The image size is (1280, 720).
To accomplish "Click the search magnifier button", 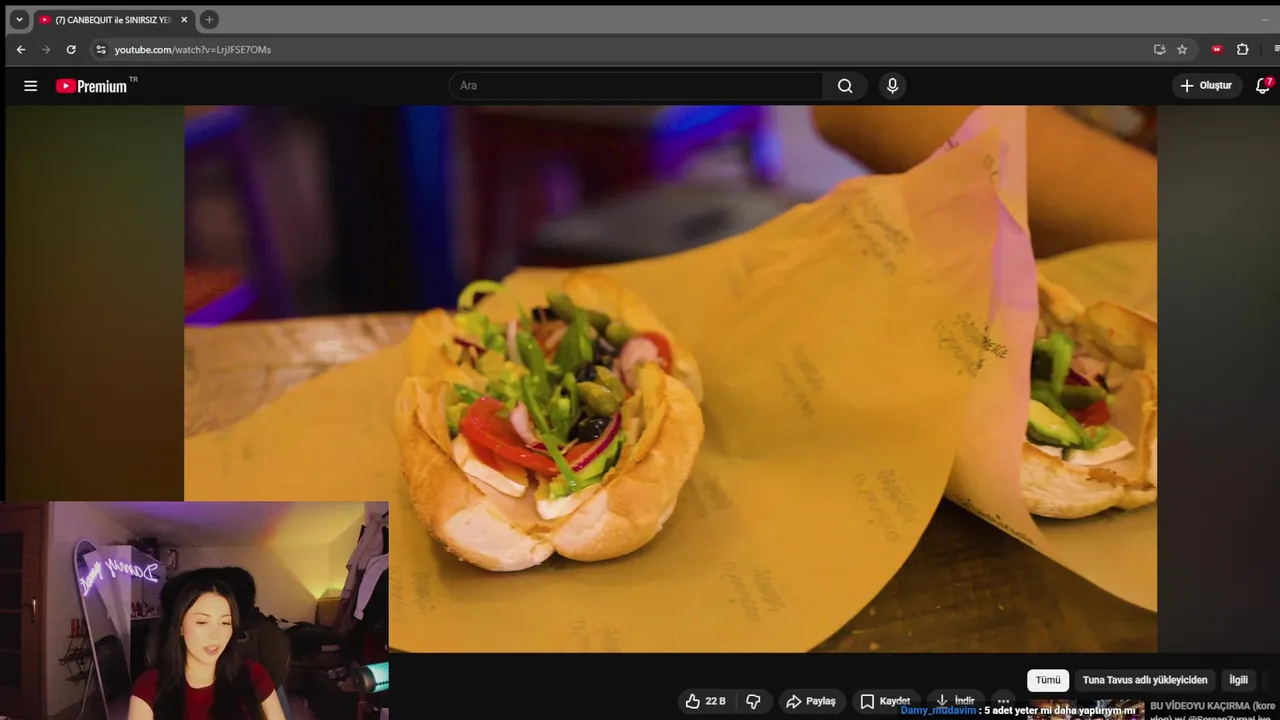I will (x=845, y=86).
